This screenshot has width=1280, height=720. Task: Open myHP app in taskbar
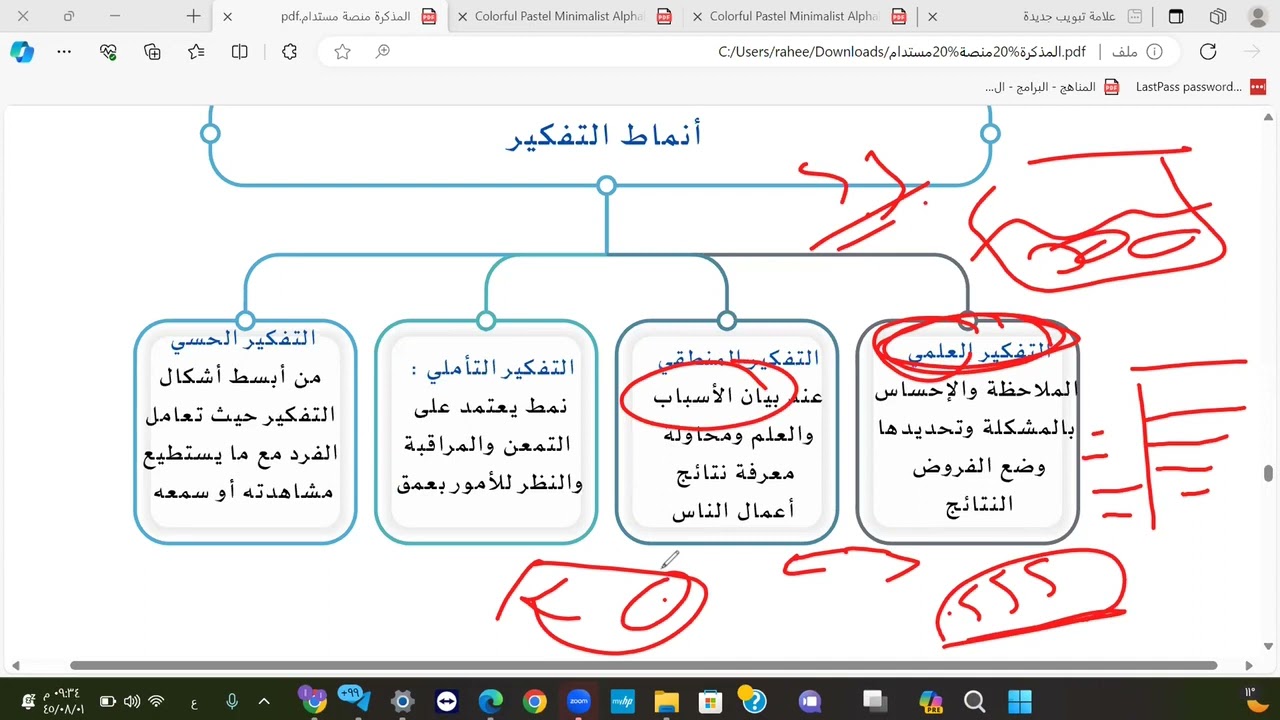pyautogui.click(x=622, y=701)
